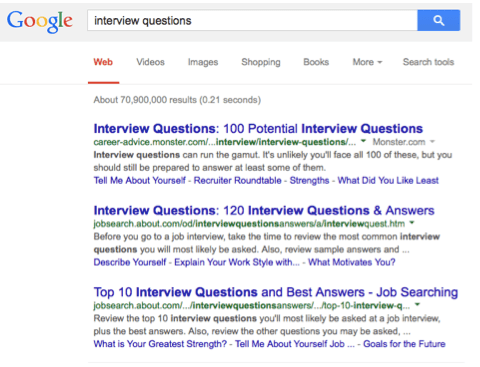Image resolution: width=480 pixels, height=367 pixels.
Task: Open the Tell Me About Yourself sitelink
Action: pyautogui.click(x=139, y=180)
